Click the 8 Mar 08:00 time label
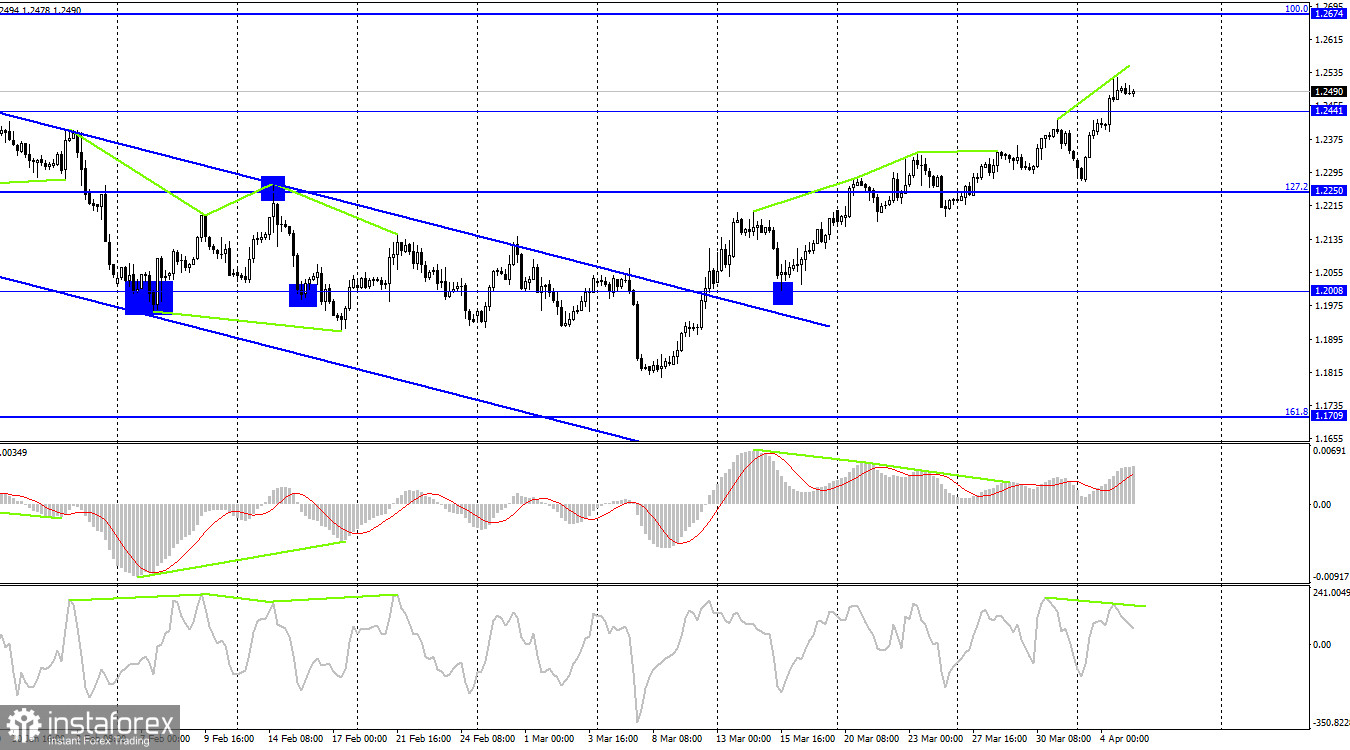 pyautogui.click(x=677, y=739)
